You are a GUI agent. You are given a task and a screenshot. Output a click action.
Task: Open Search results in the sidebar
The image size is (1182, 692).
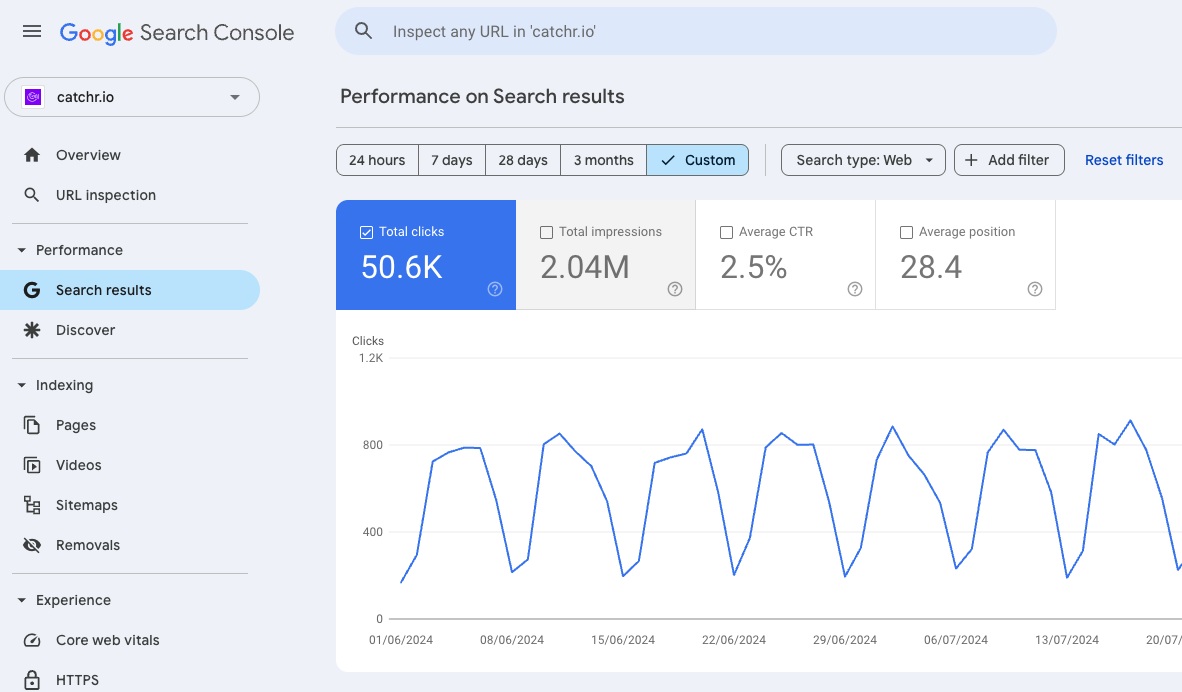pyautogui.click(x=130, y=290)
